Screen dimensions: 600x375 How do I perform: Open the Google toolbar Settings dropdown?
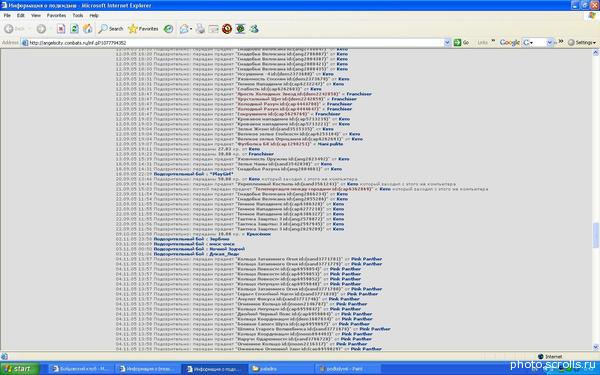tap(582, 42)
